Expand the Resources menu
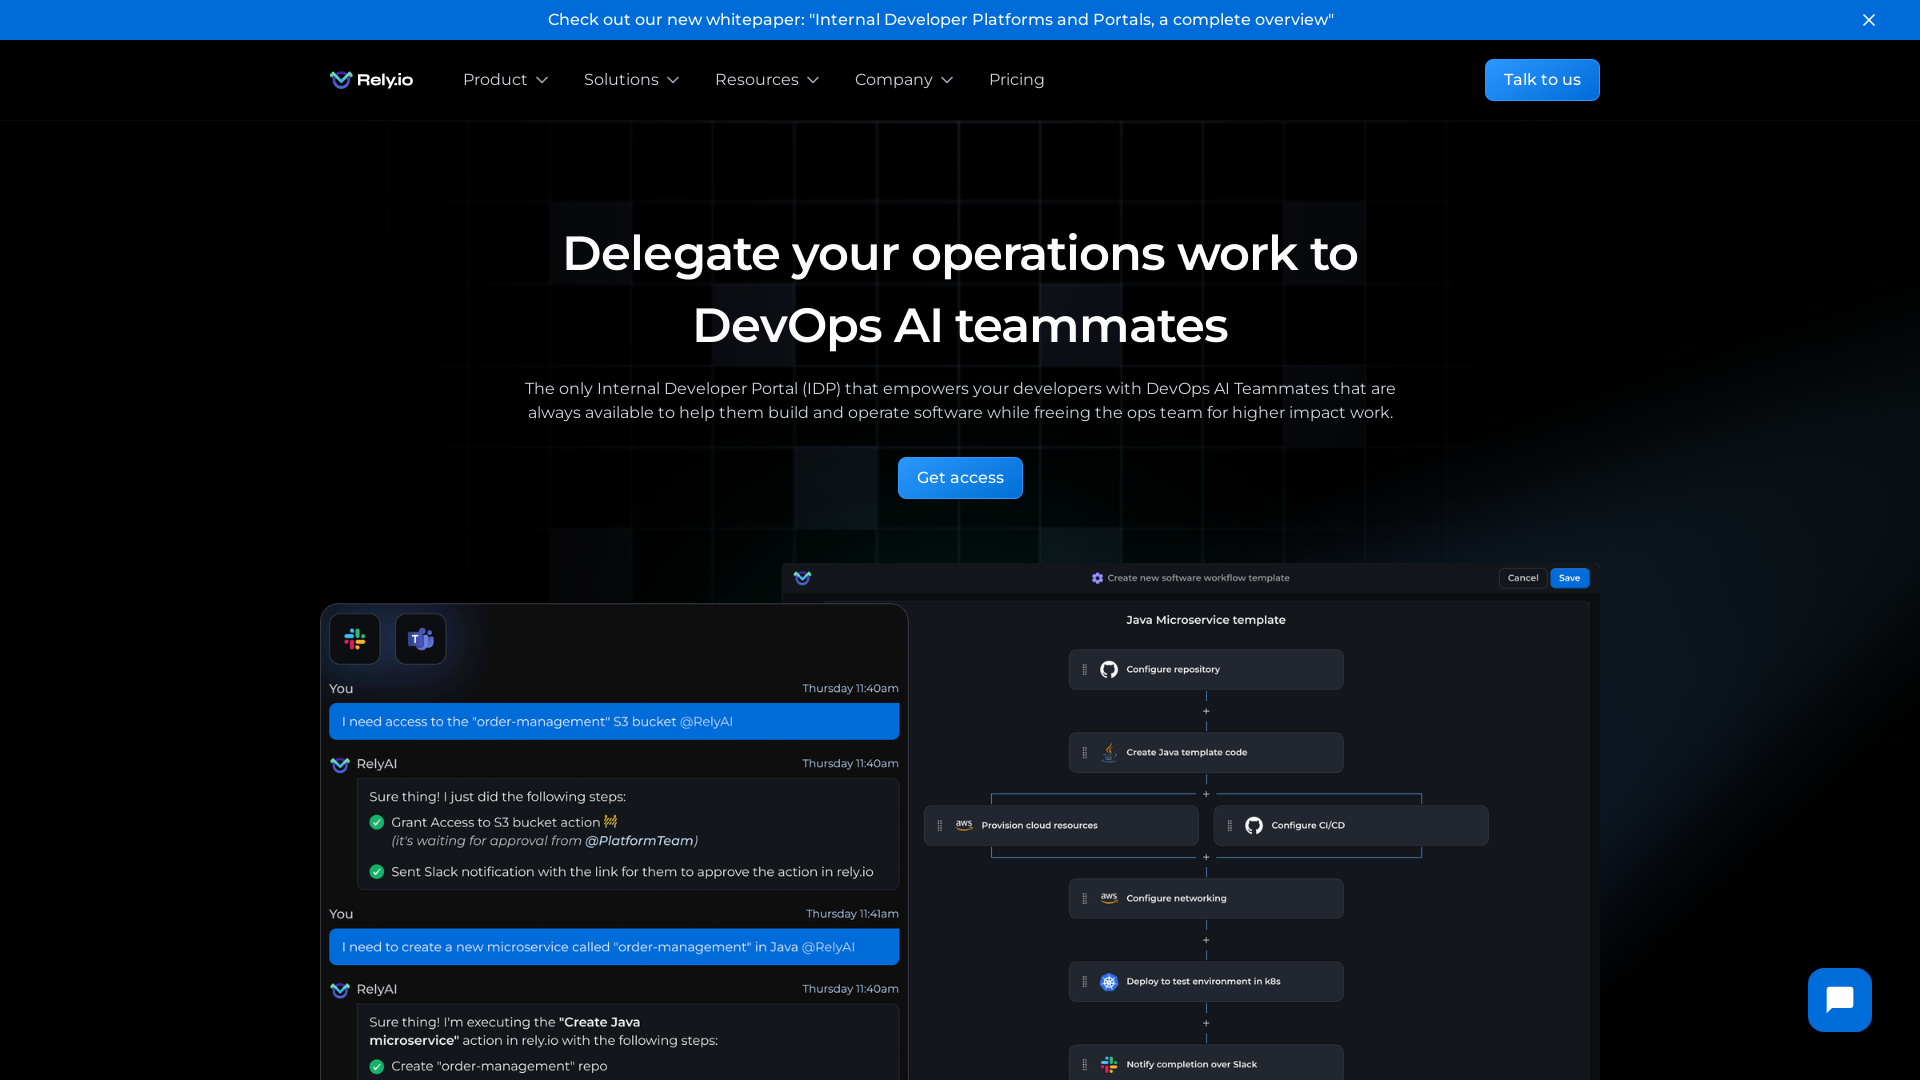 pyautogui.click(x=767, y=80)
